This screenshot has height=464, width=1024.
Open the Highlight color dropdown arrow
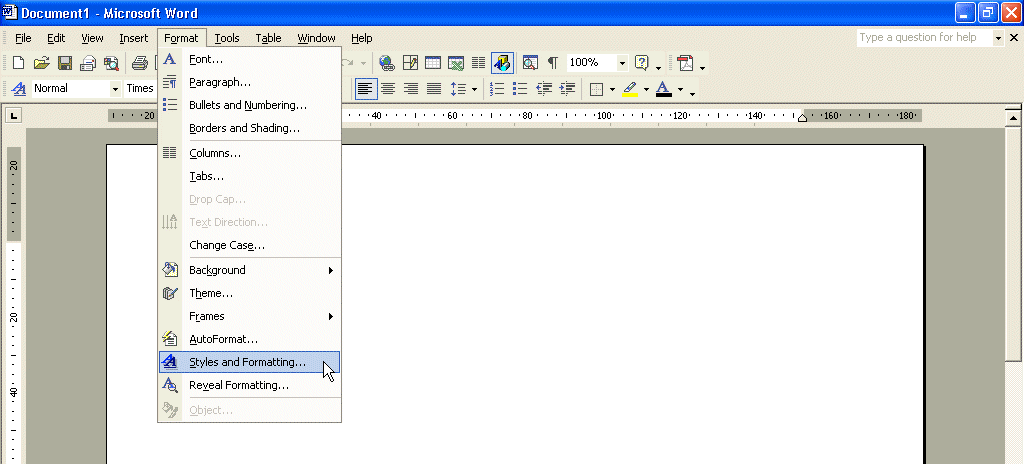click(x=646, y=89)
